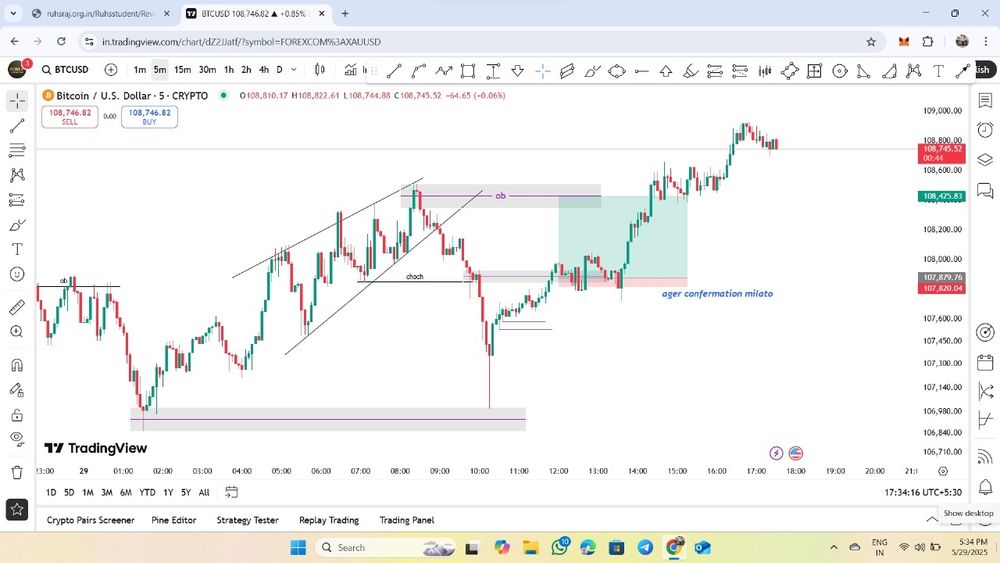This screenshot has width=1000, height=563.
Task: Toggle hide all drawings eye icon
Action: coord(17,439)
